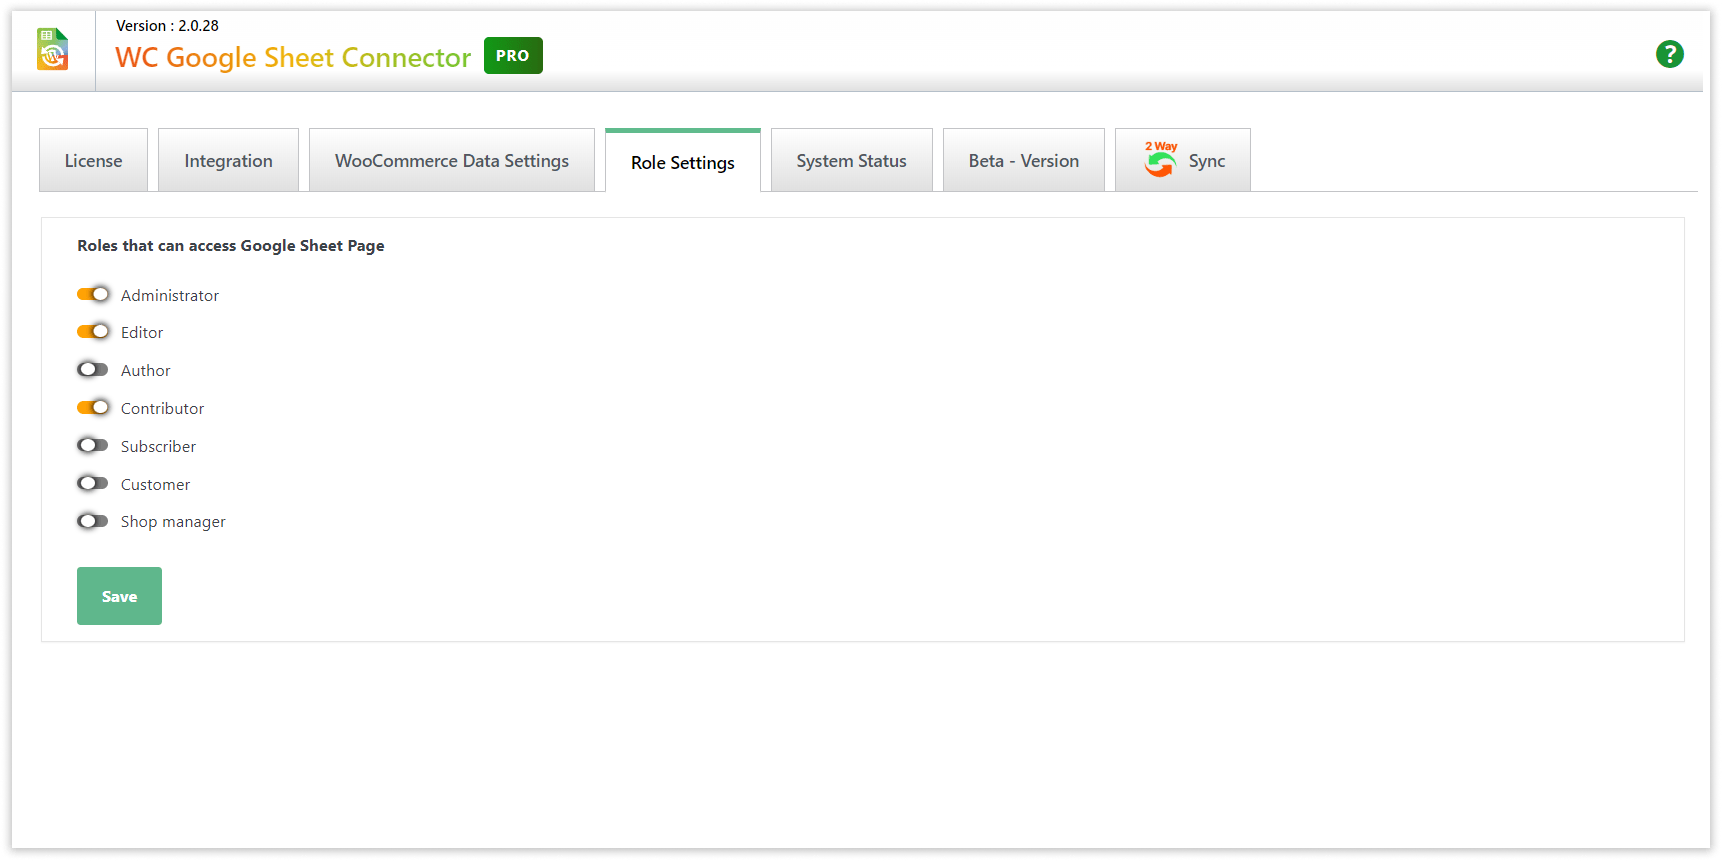Open the License tab

pos(93,160)
